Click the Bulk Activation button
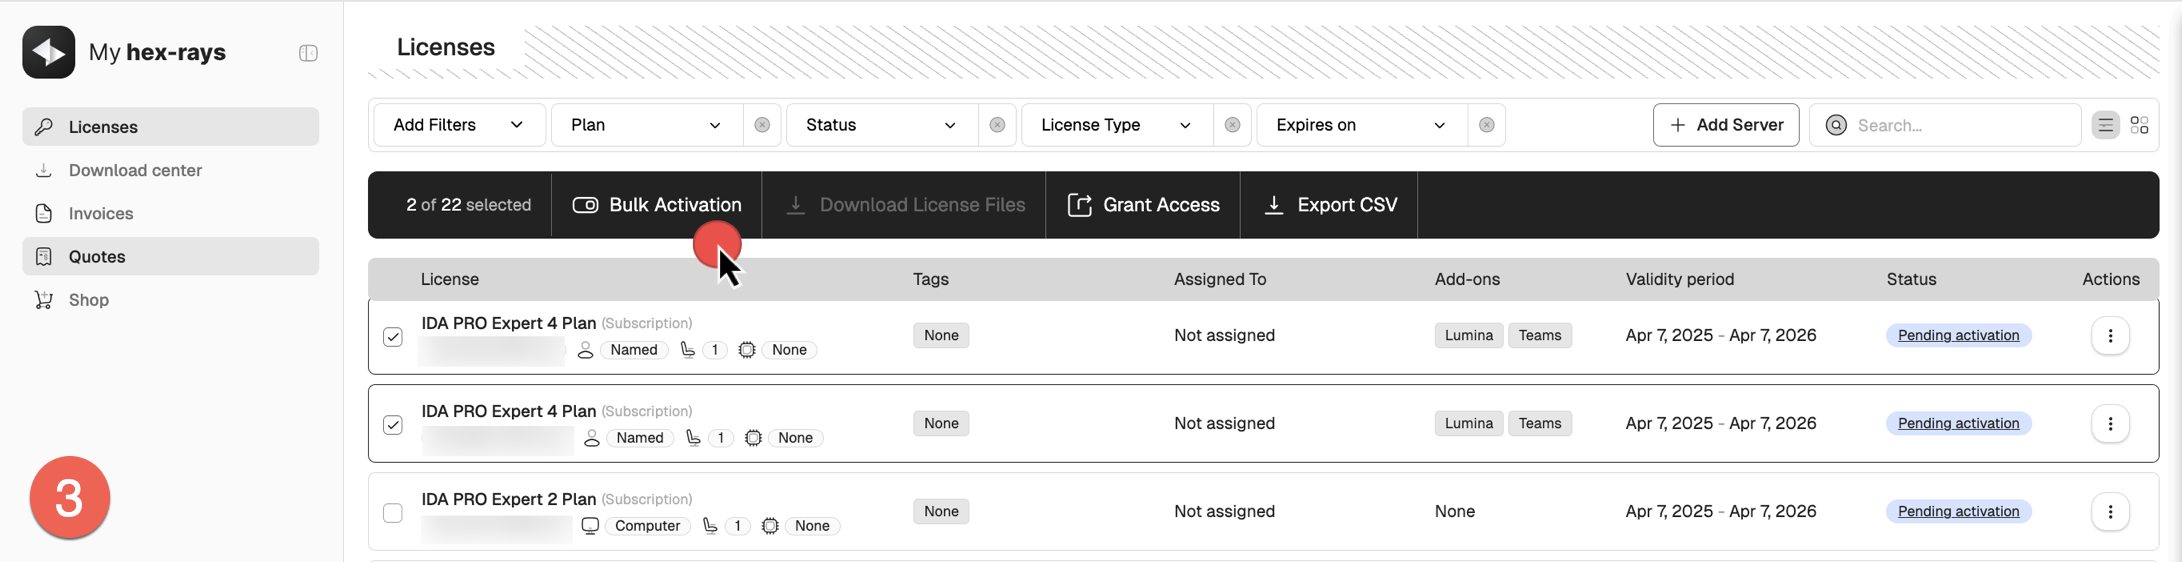 [x=657, y=205]
